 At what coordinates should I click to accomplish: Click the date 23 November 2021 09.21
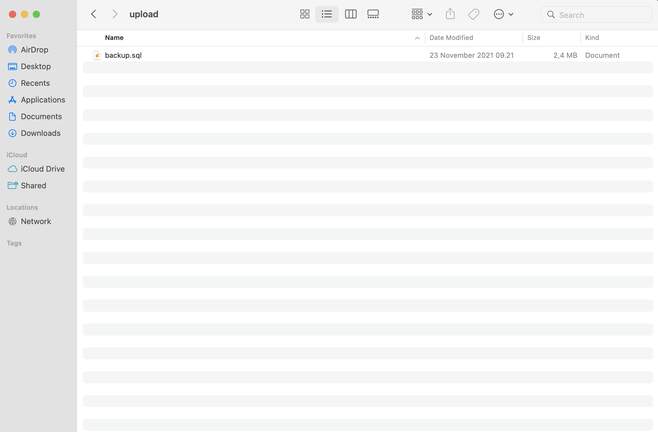(x=471, y=55)
